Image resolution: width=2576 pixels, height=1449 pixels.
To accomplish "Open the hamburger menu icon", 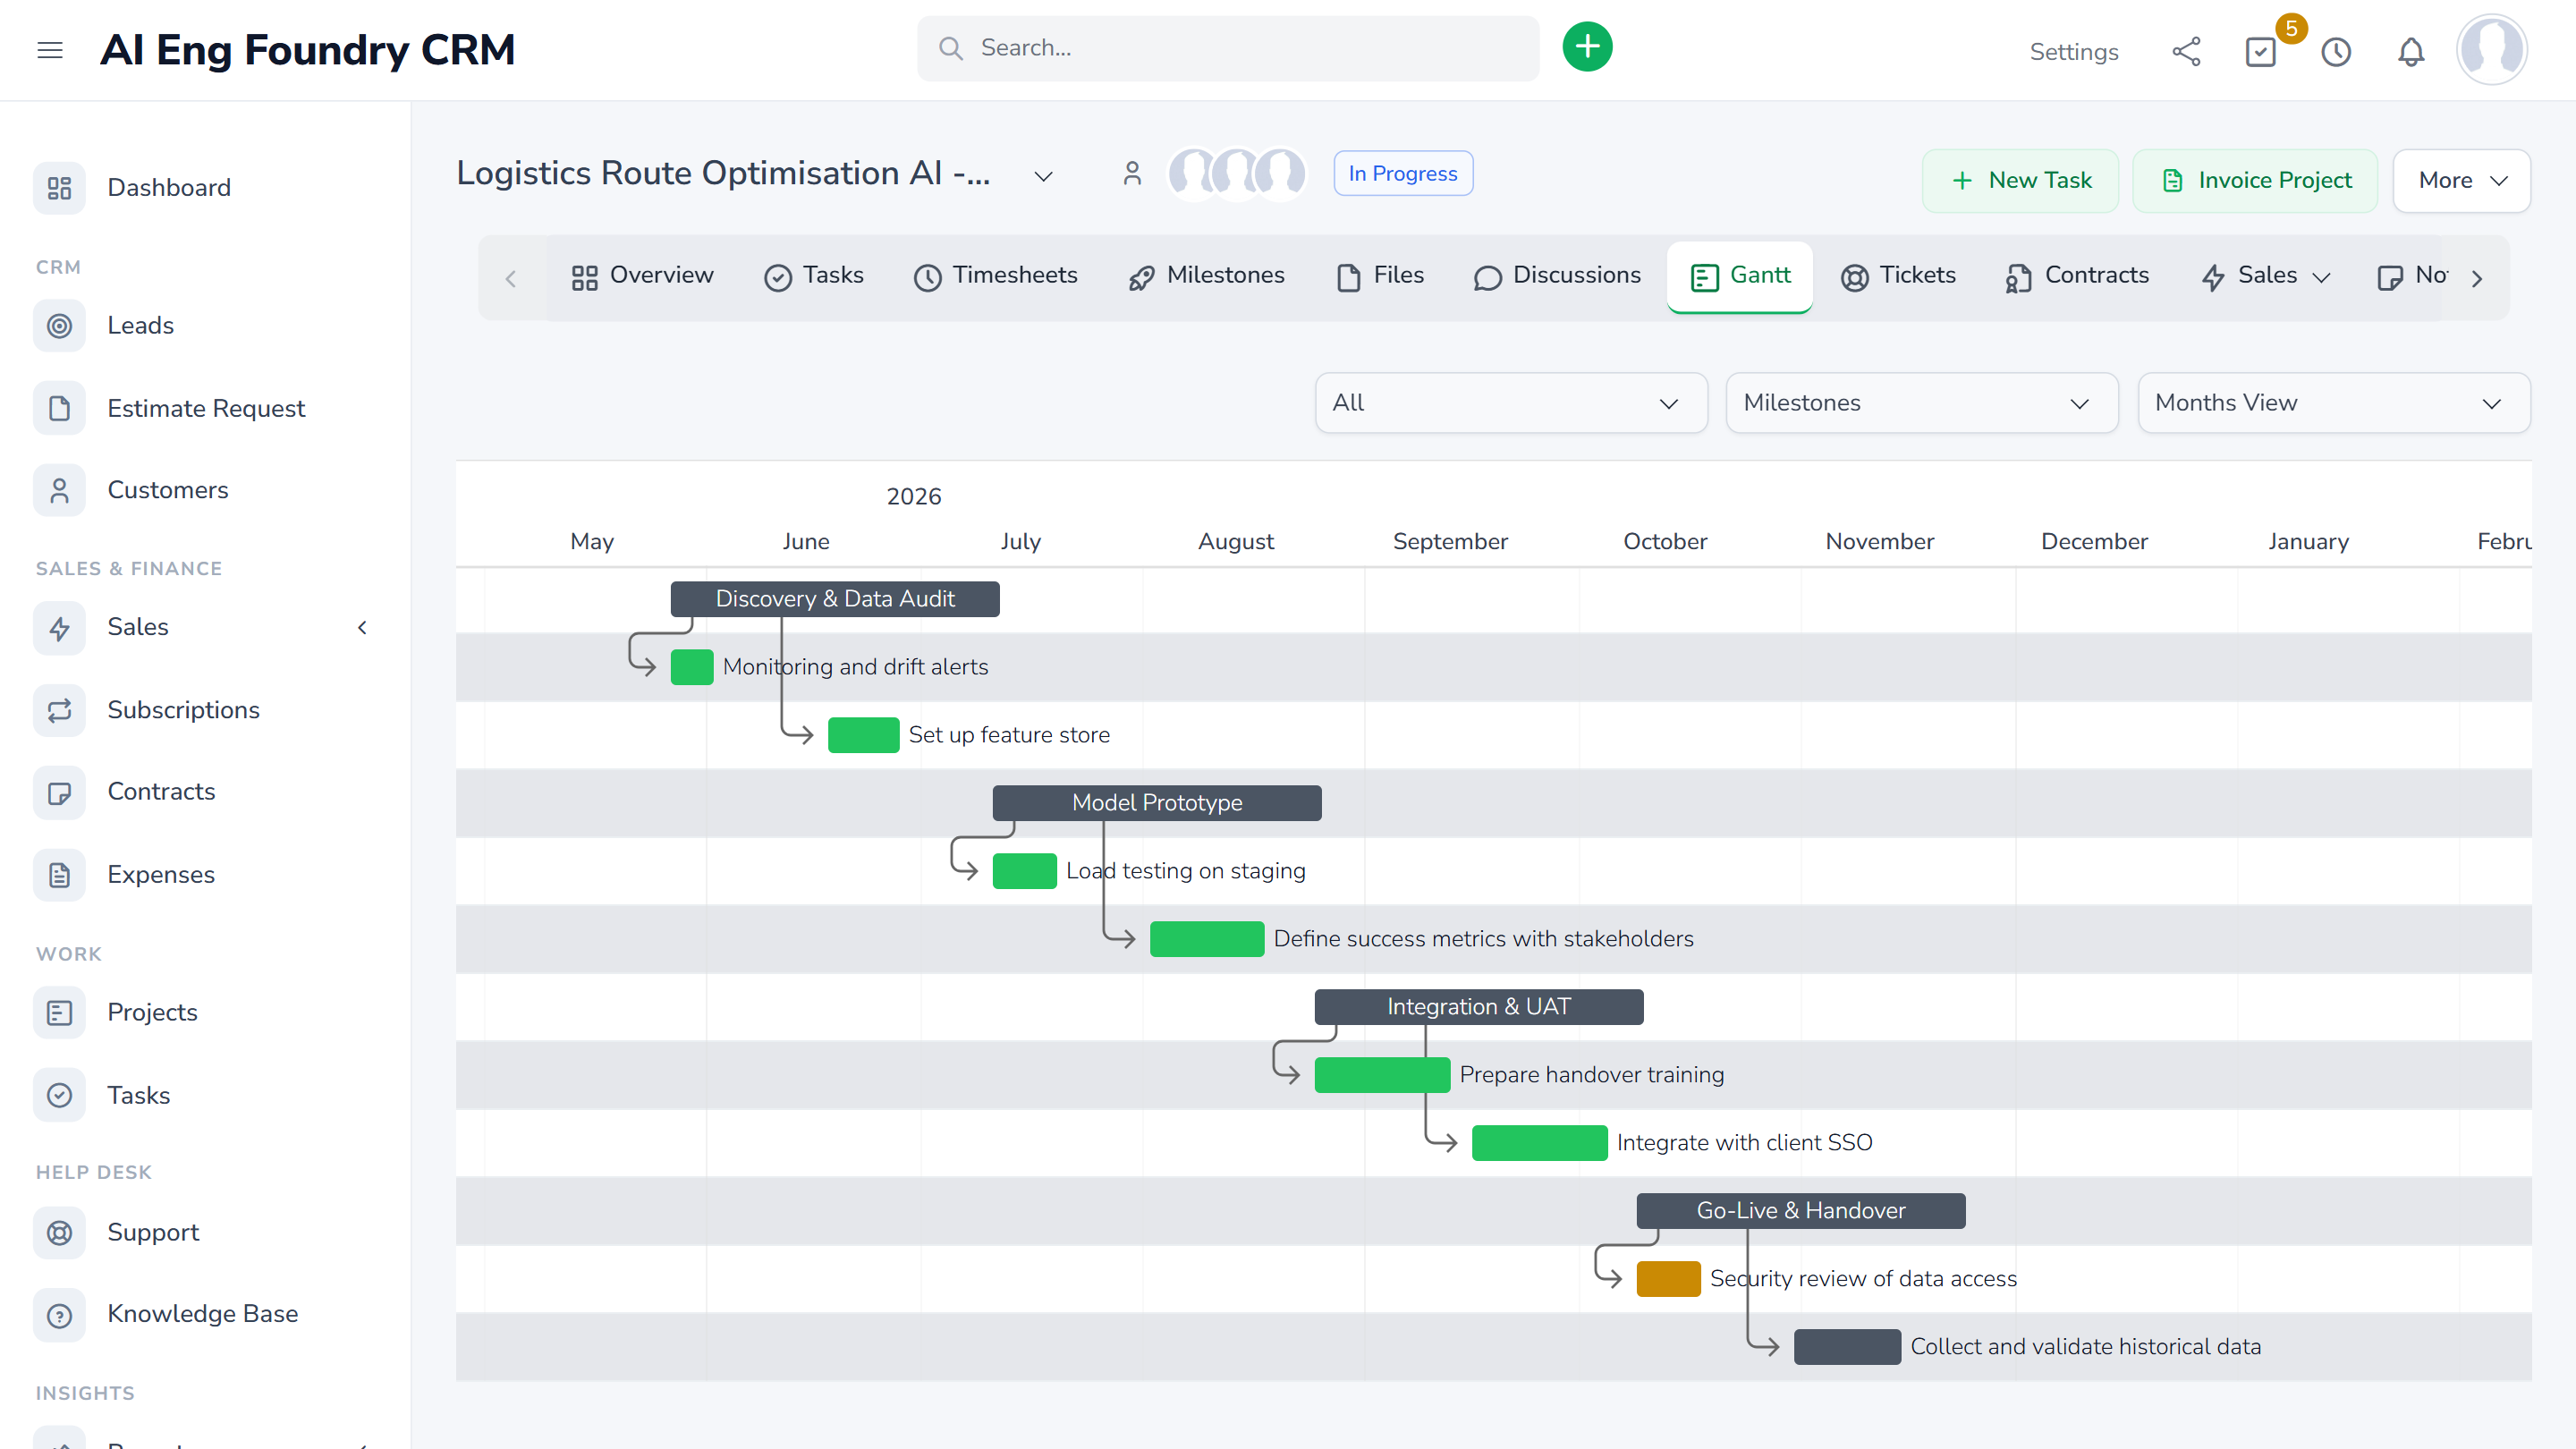I will [50, 50].
